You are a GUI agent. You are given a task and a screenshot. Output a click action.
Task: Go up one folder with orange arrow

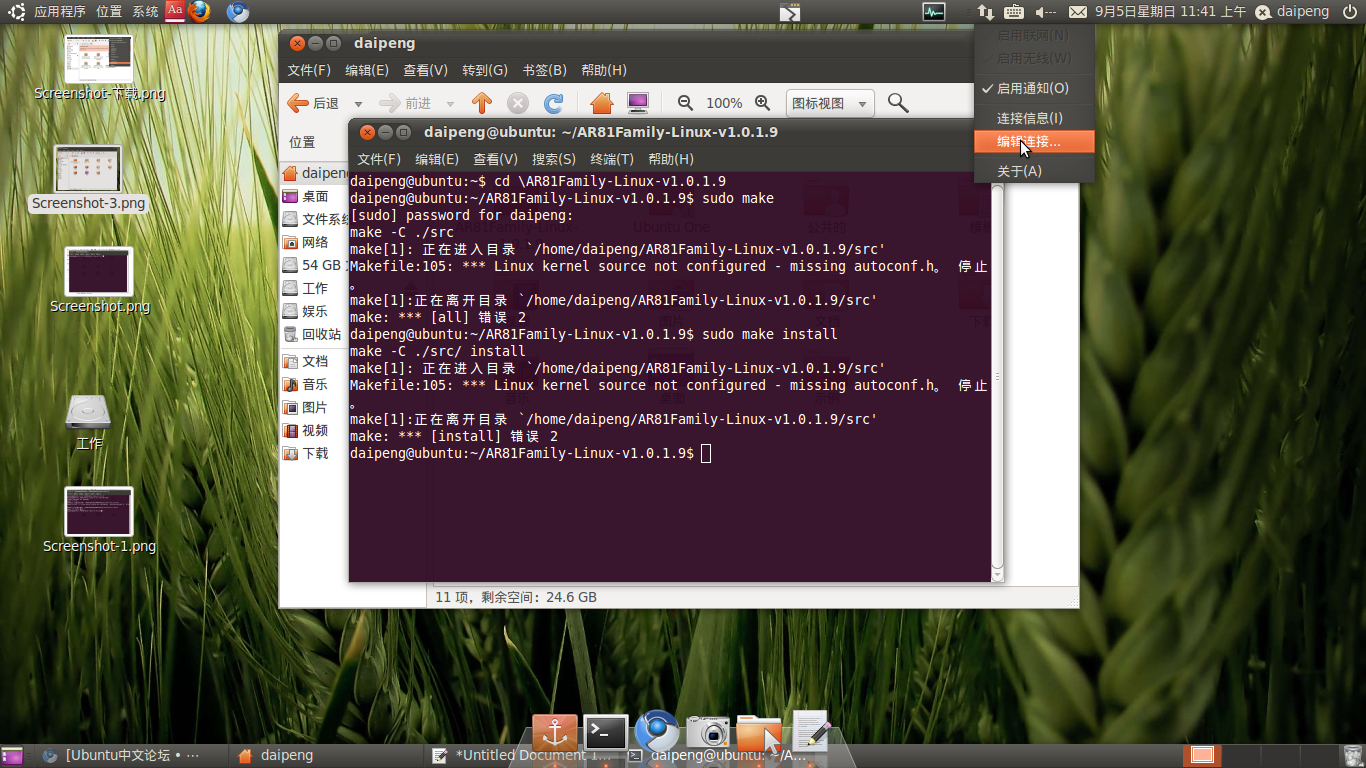[482, 103]
